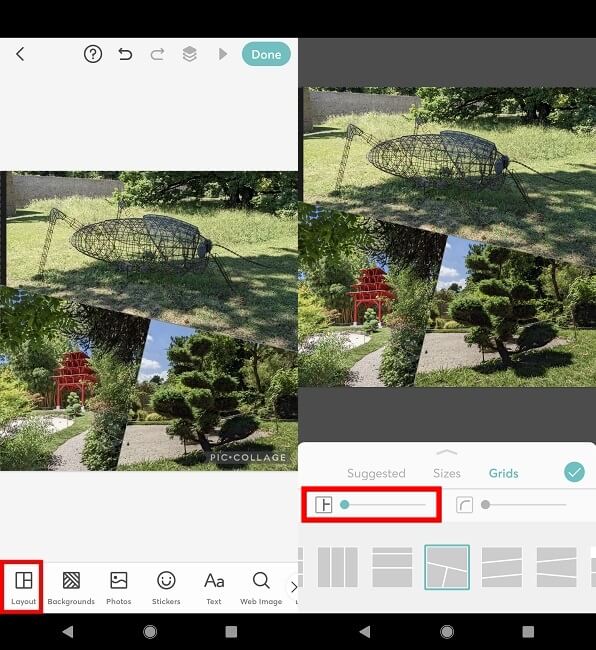Tap Android back button on left screen
Screen dimensions: 596x650
(x=68, y=631)
